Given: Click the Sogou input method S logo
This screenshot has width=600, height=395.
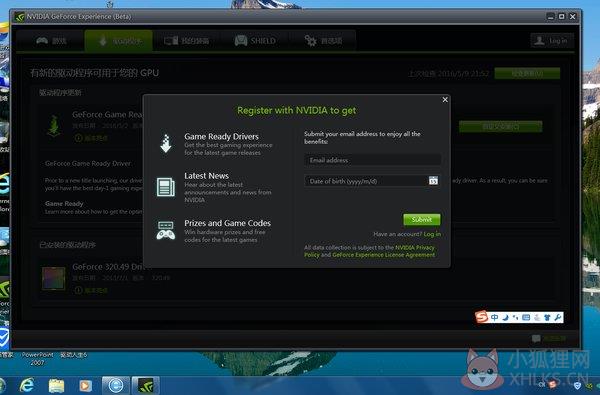Looking at the screenshot, I should point(482,317).
